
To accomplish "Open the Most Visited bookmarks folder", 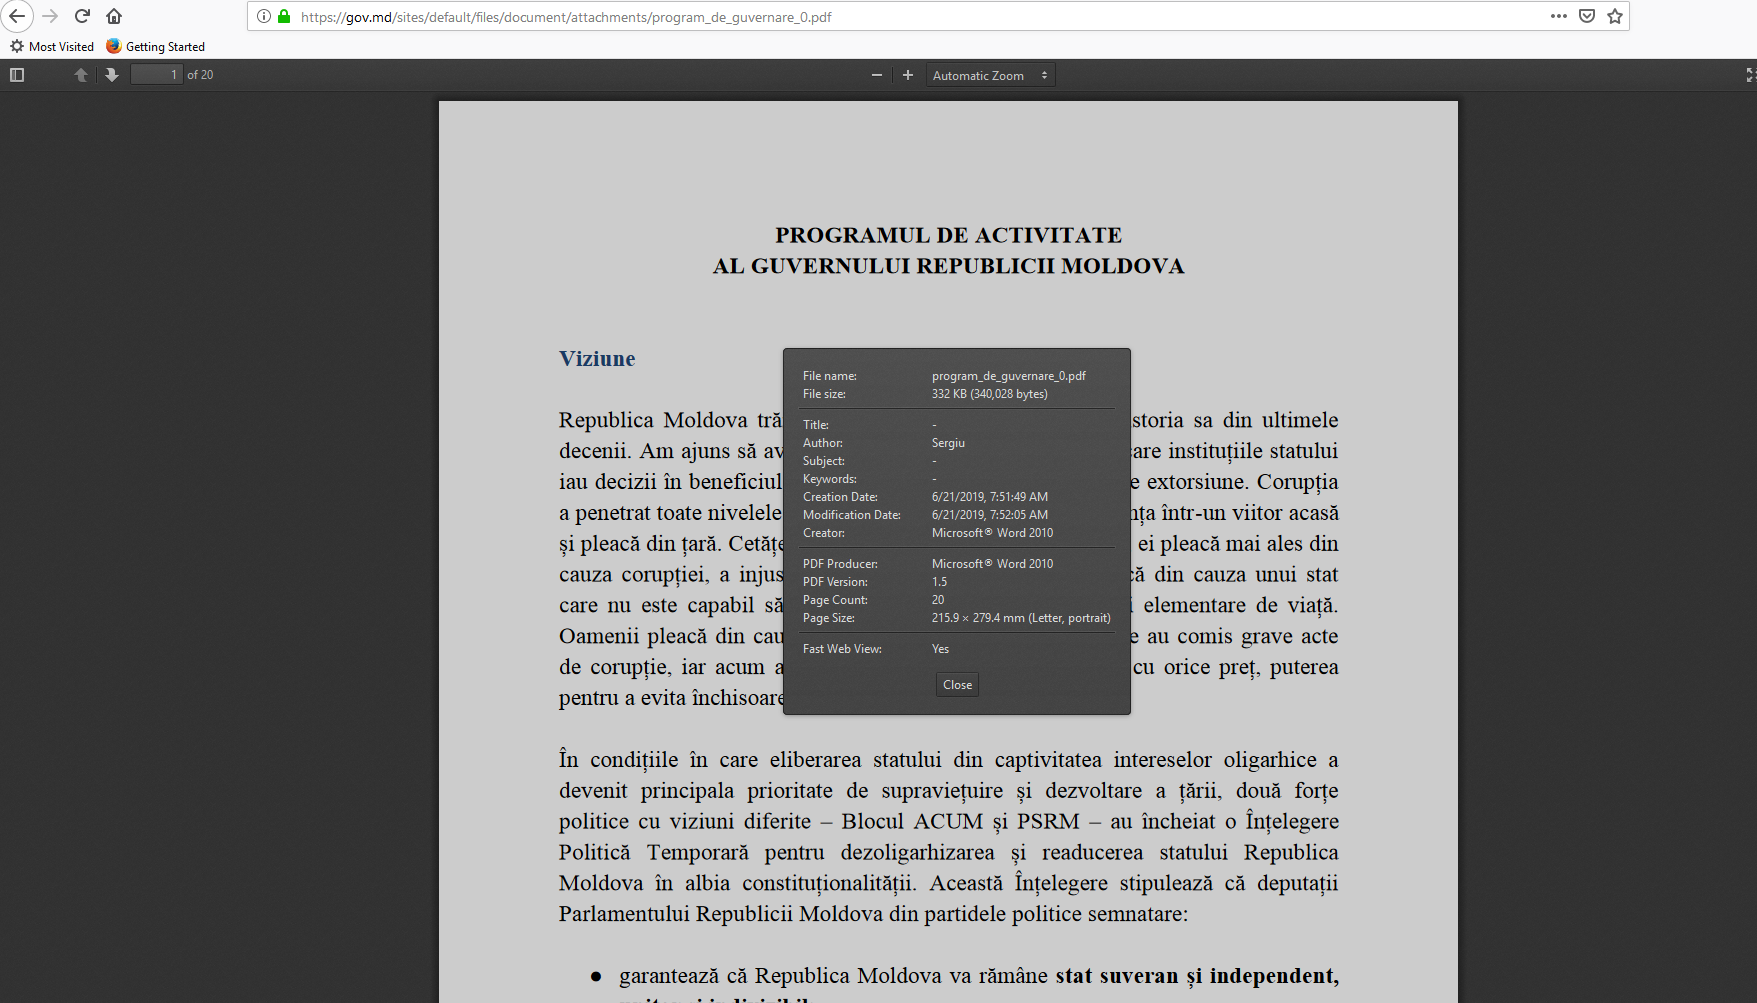I will [x=52, y=47].
